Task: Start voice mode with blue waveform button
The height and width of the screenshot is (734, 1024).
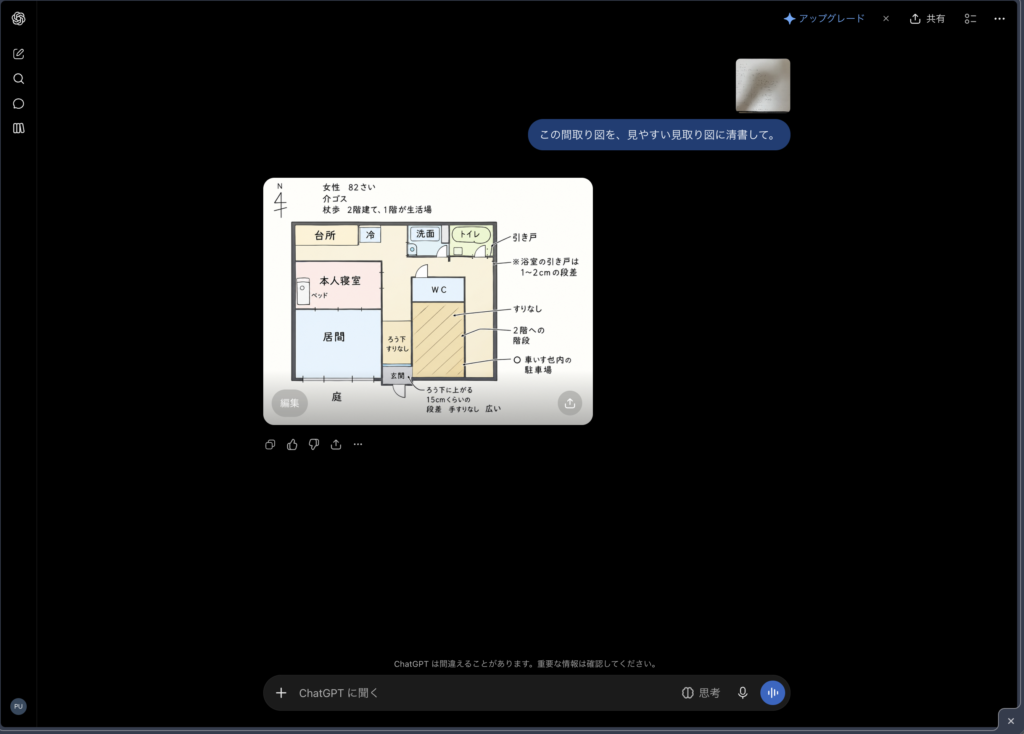Action: (x=773, y=693)
